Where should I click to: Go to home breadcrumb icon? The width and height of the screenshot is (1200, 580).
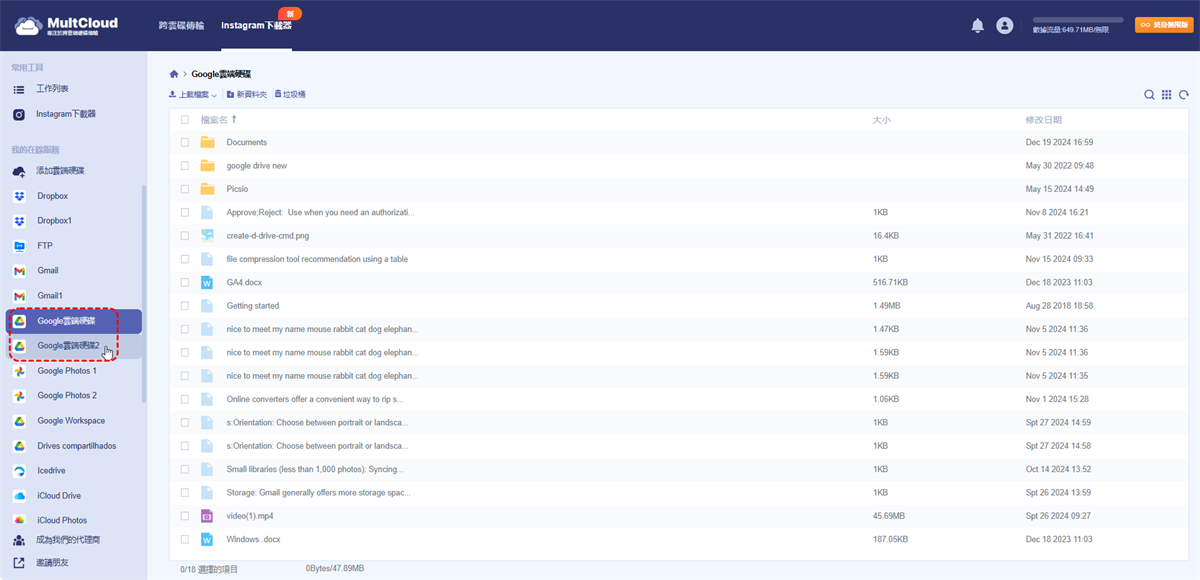[174, 74]
